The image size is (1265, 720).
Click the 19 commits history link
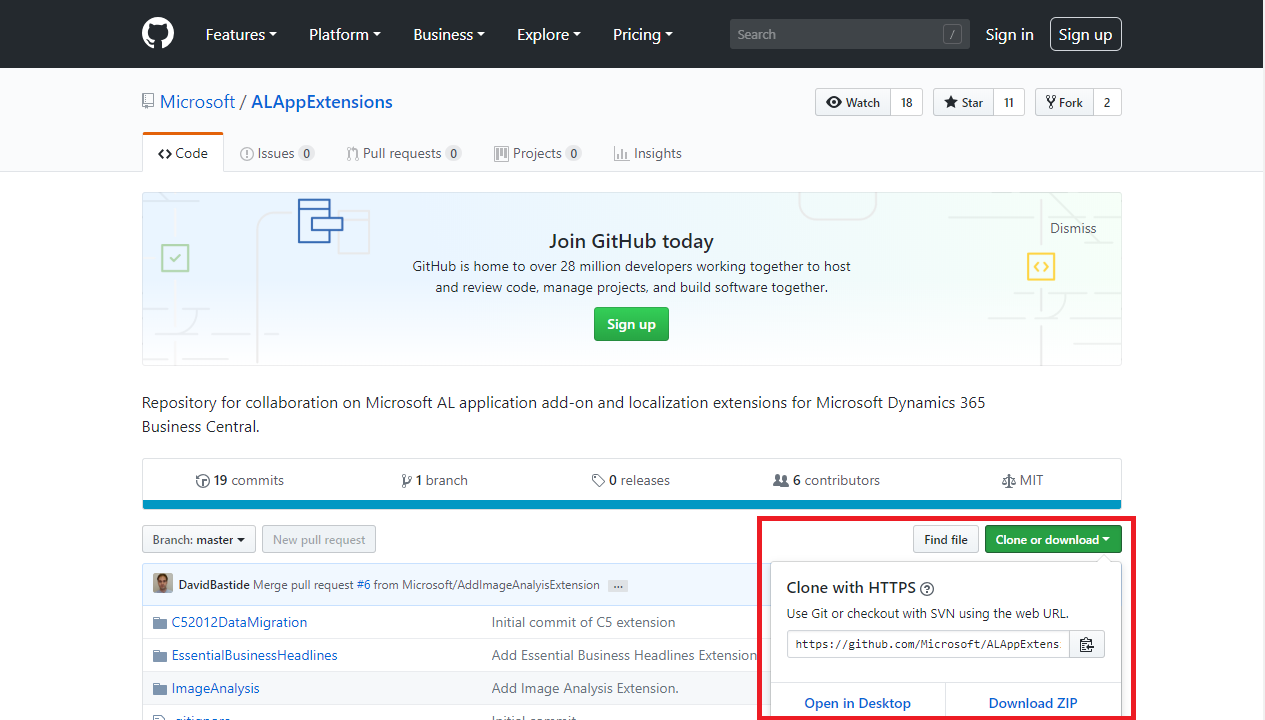tap(240, 480)
